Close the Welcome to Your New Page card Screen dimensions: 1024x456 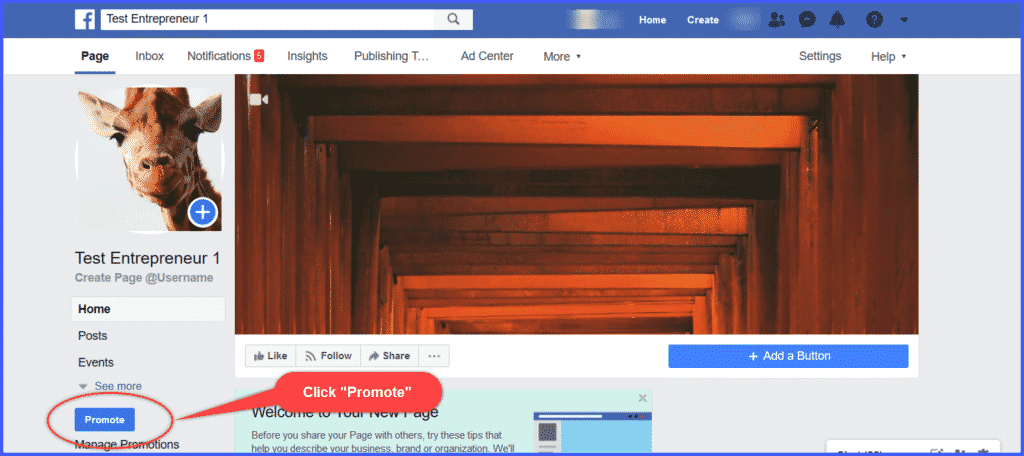tap(642, 398)
